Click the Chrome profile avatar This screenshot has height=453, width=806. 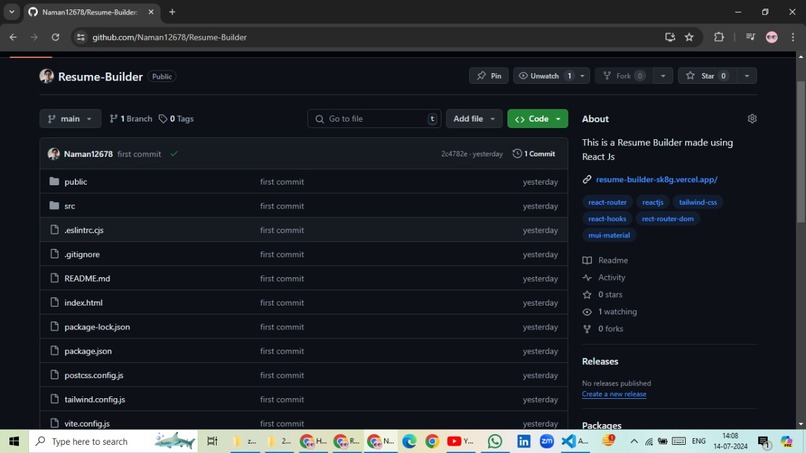[x=772, y=37]
